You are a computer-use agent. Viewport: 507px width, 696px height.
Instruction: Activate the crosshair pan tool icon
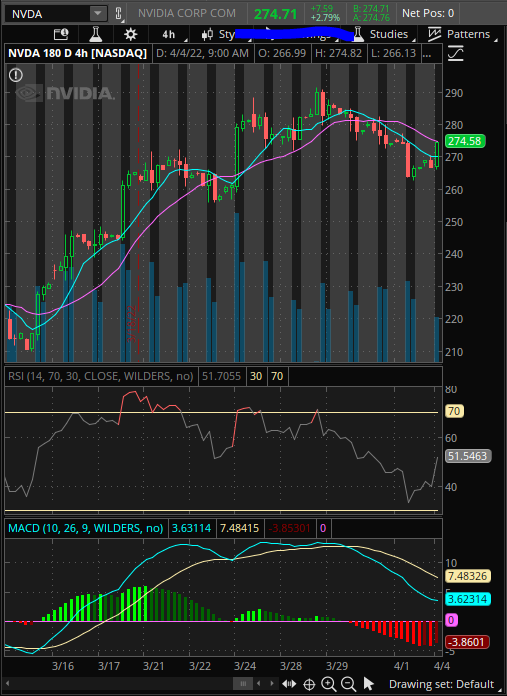309,684
